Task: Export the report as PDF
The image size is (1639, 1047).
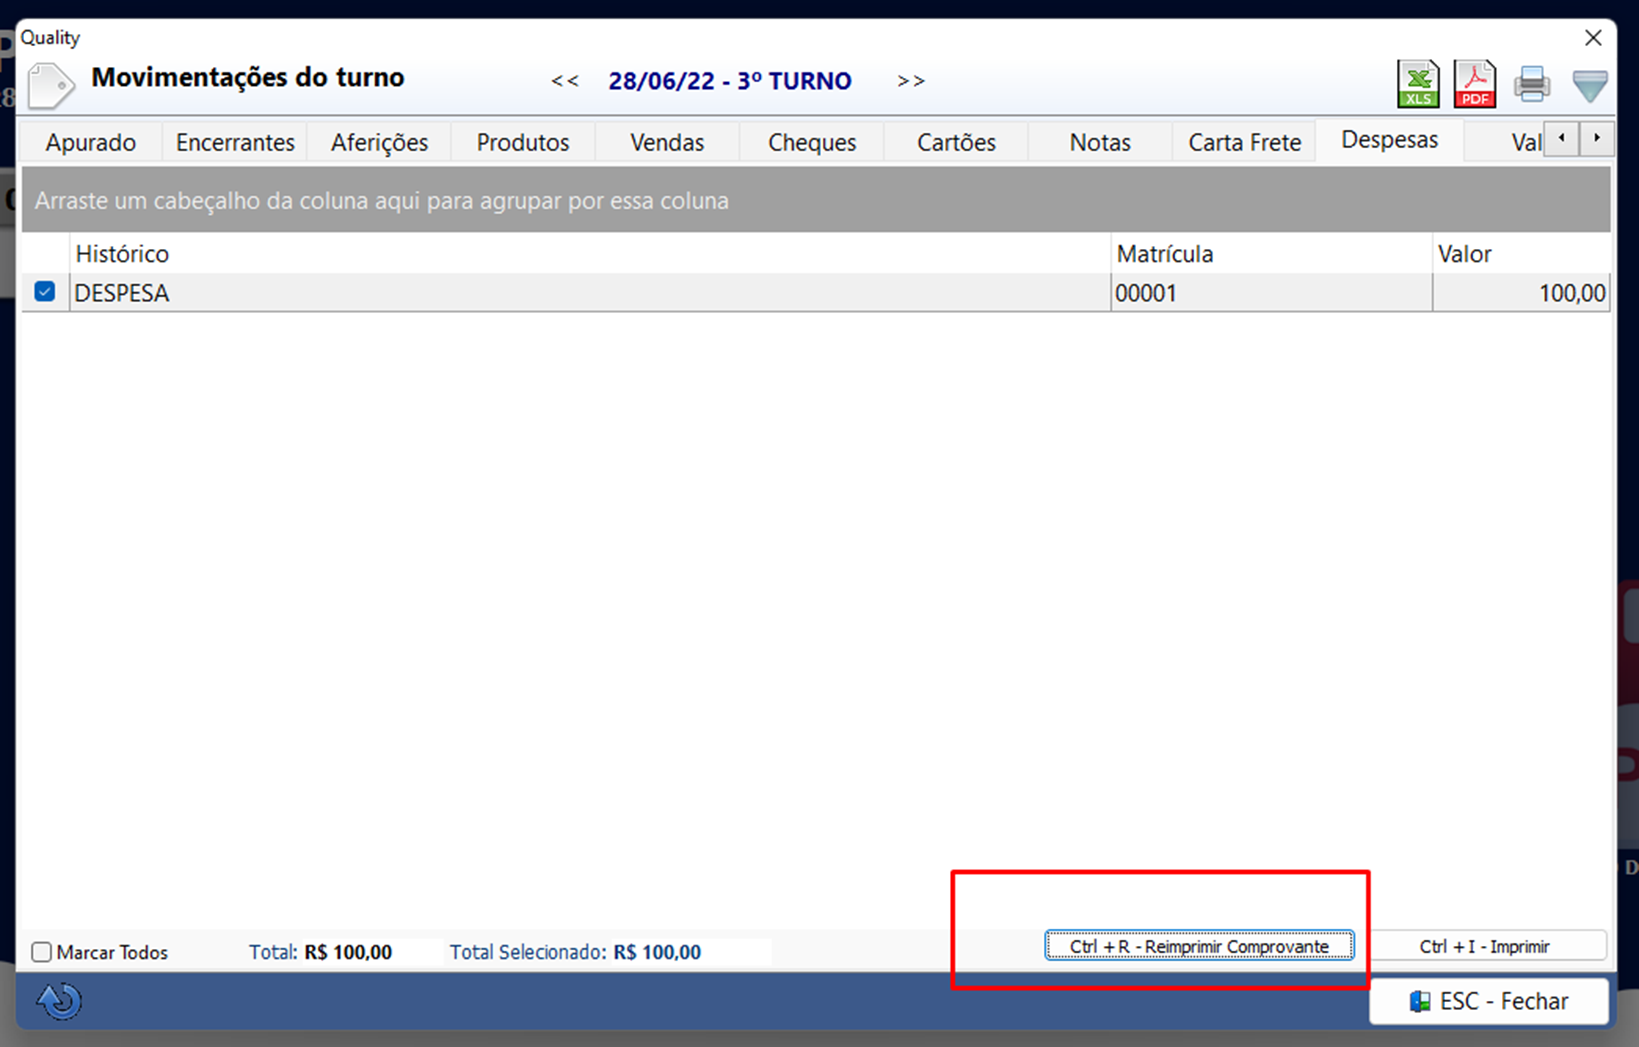Action: 1475,84
